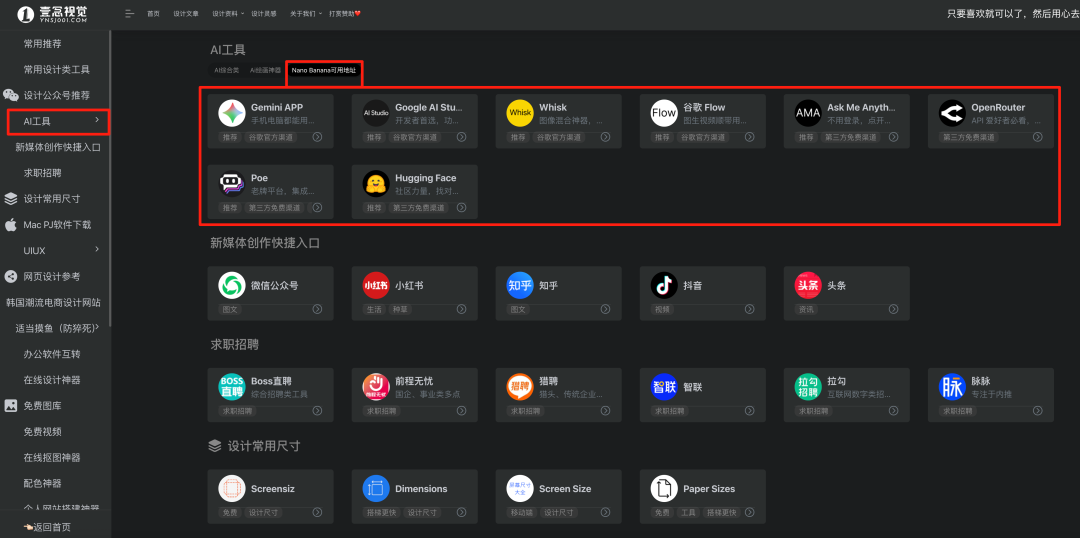The image size is (1080, 538).
Task: Click the 抖音 TikTok icon
Action: pos(664,285)
